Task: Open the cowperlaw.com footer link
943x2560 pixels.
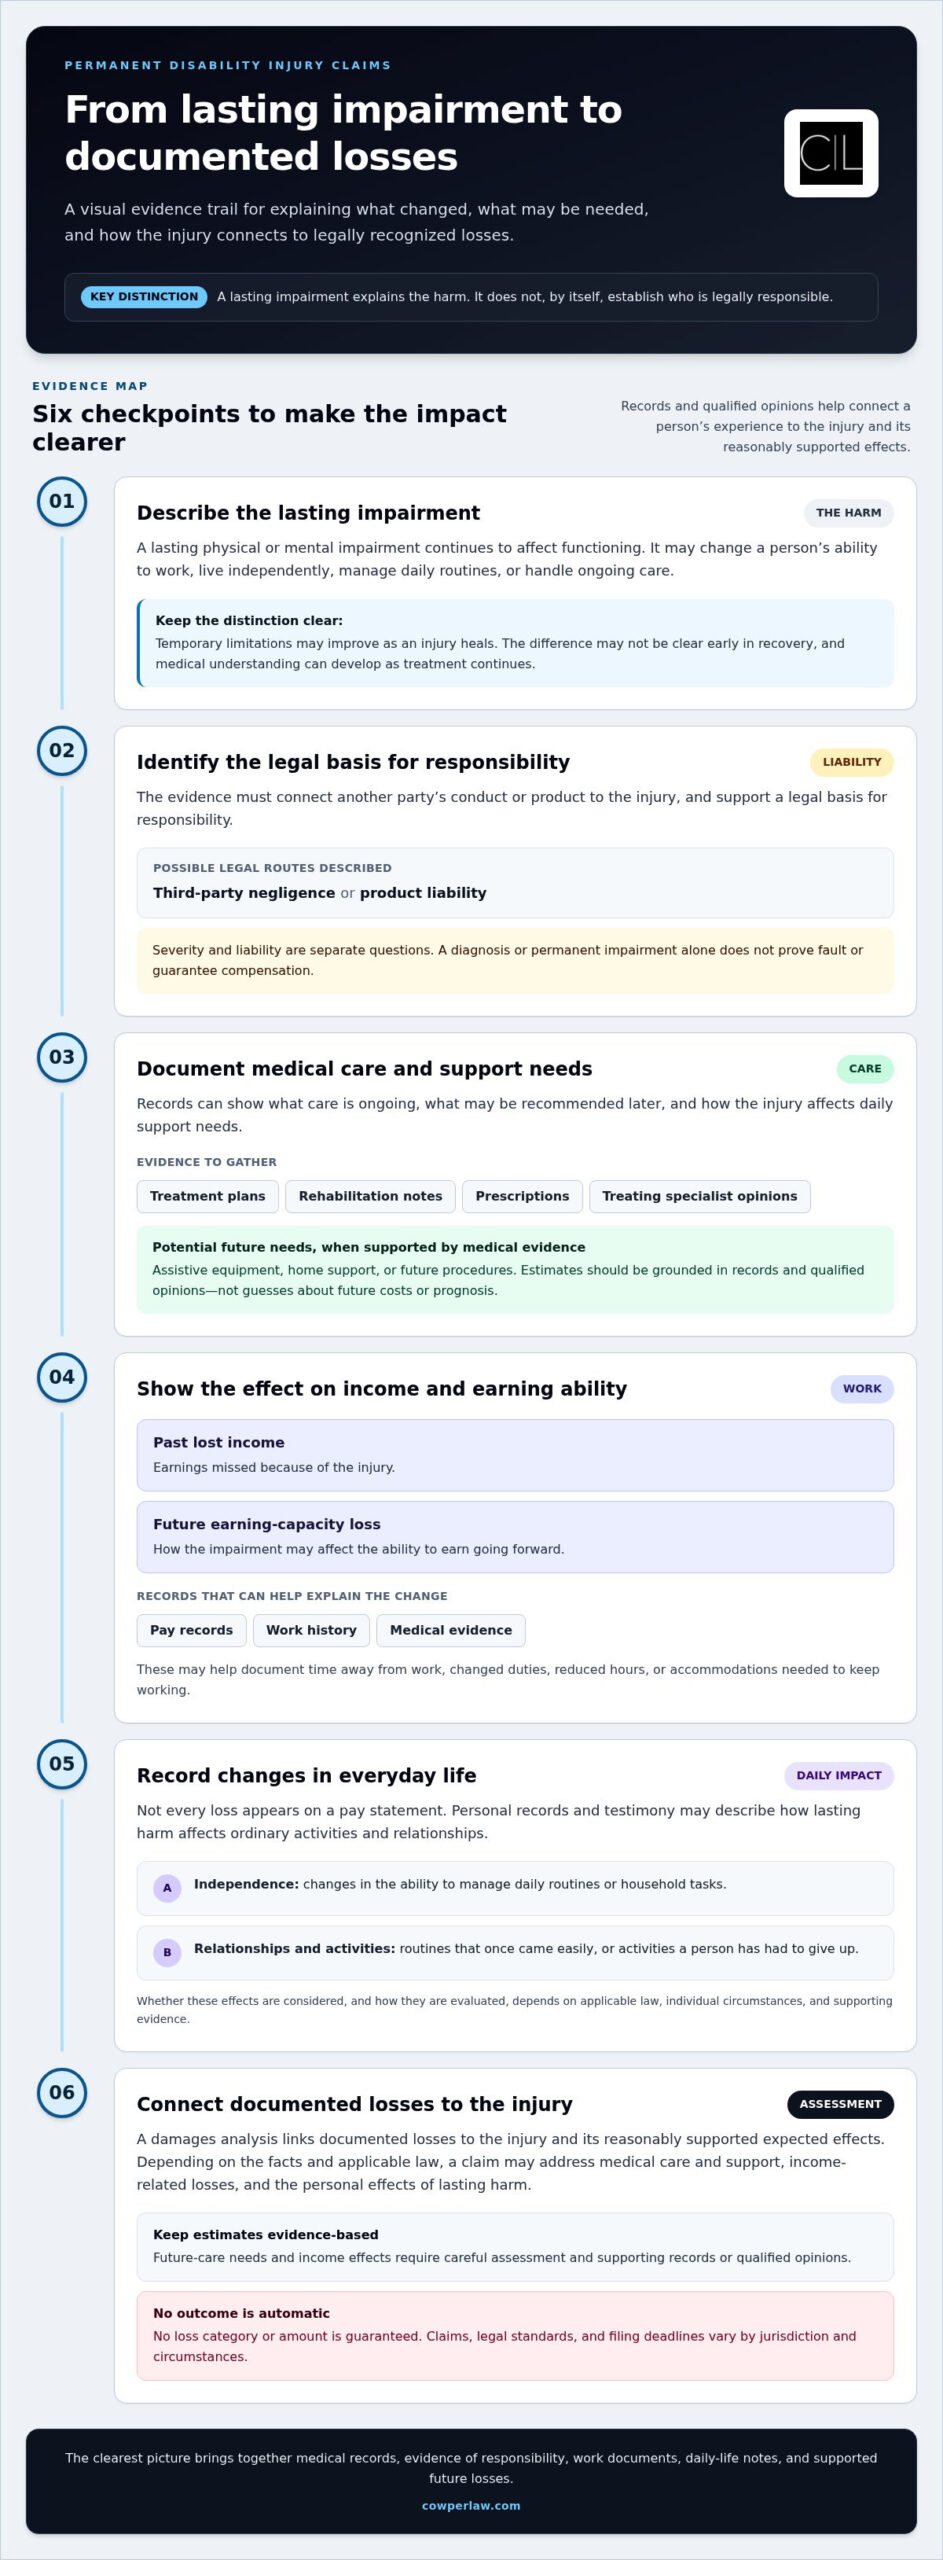Action: (x=471, y=2506)
